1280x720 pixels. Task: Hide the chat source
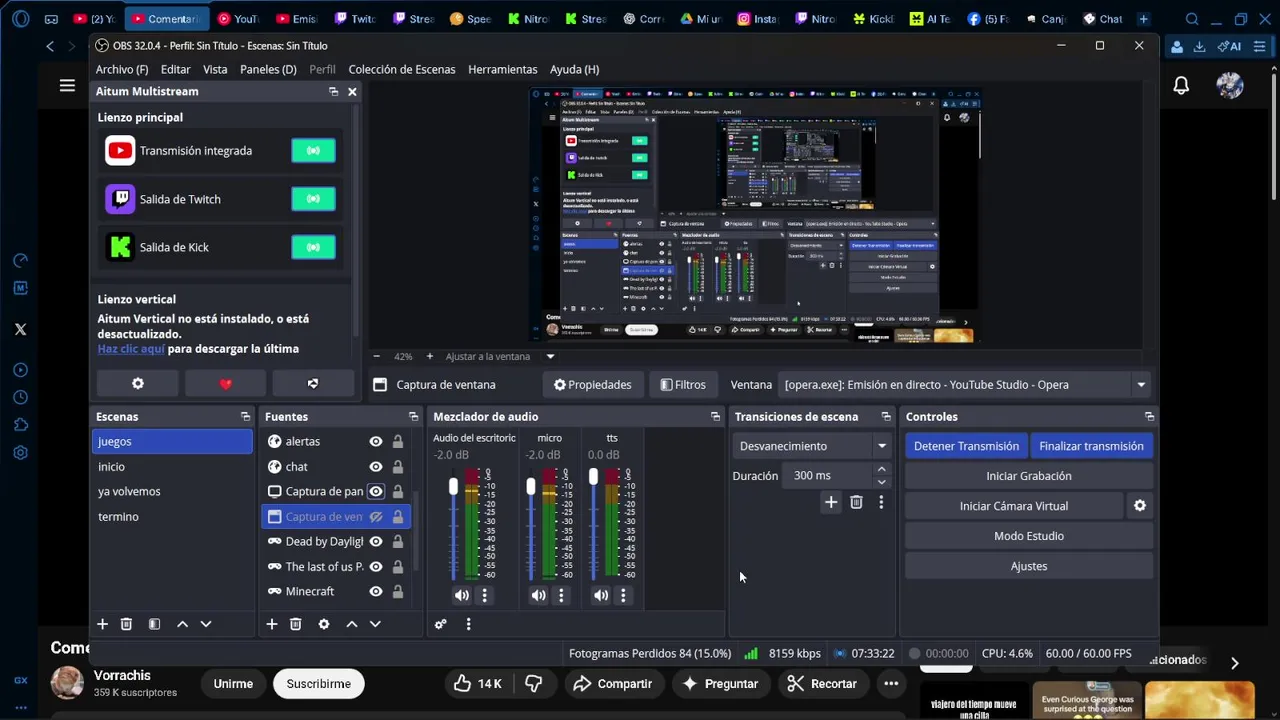pos(376,466)
